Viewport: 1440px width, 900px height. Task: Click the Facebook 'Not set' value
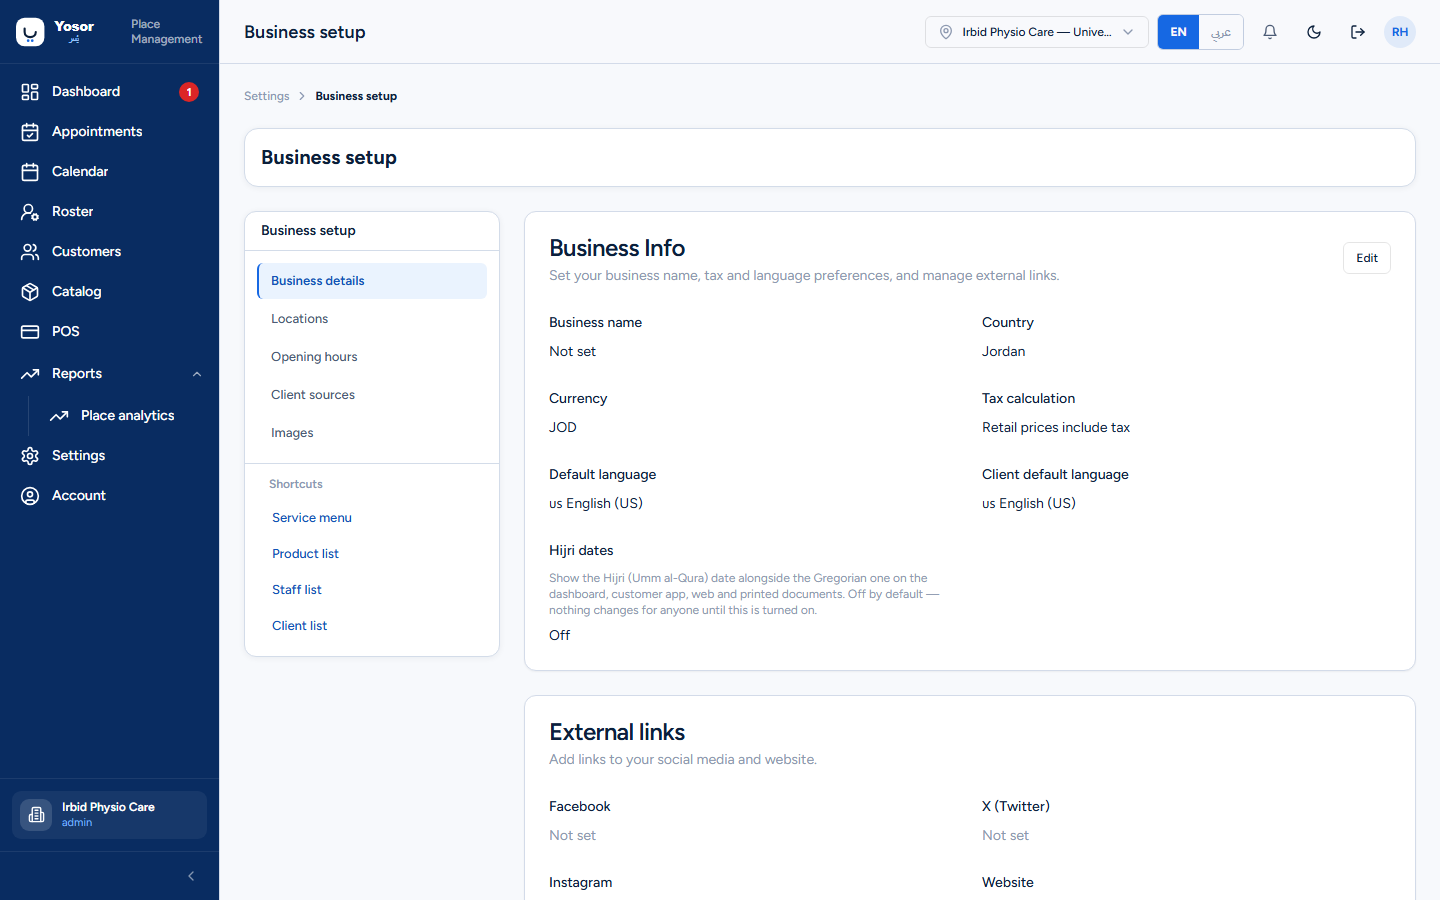572,836
